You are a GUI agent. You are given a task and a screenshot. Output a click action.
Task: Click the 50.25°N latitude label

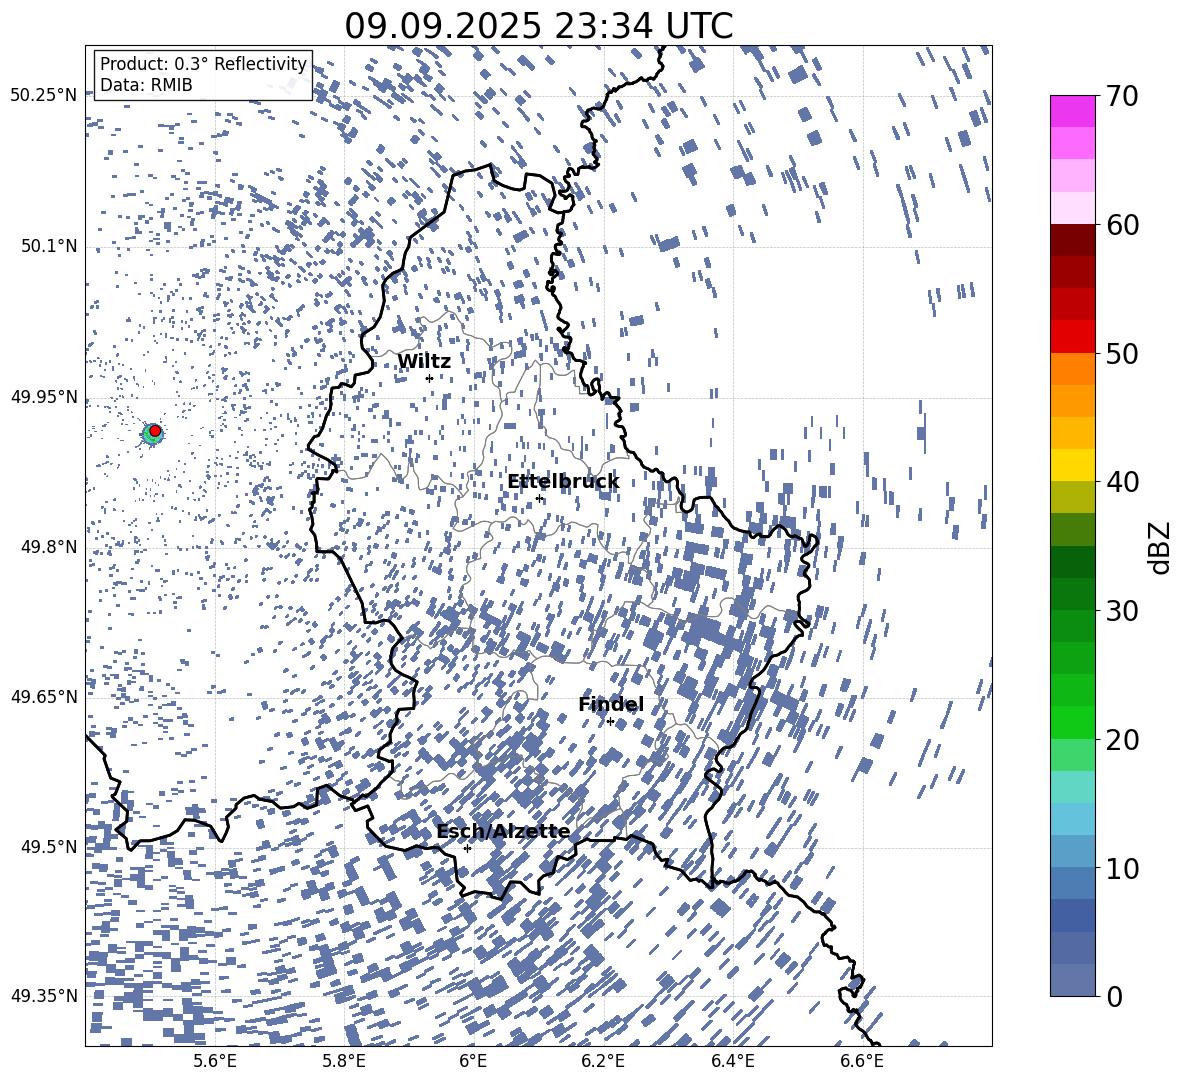pos(44,96)
